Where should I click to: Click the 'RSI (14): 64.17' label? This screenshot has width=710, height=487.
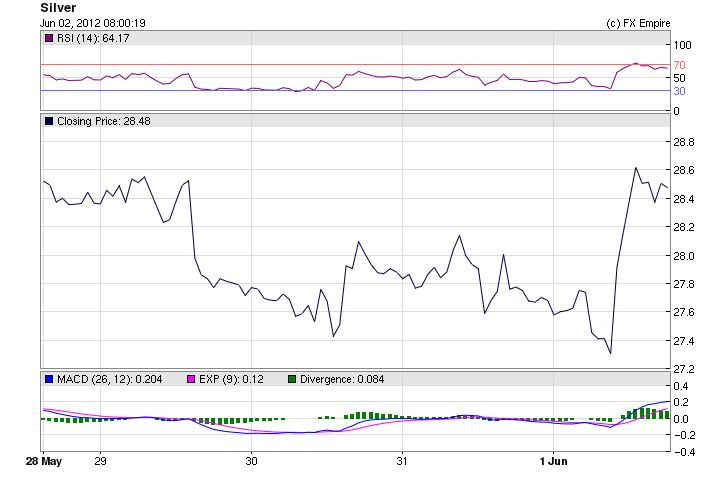point(93,38)
